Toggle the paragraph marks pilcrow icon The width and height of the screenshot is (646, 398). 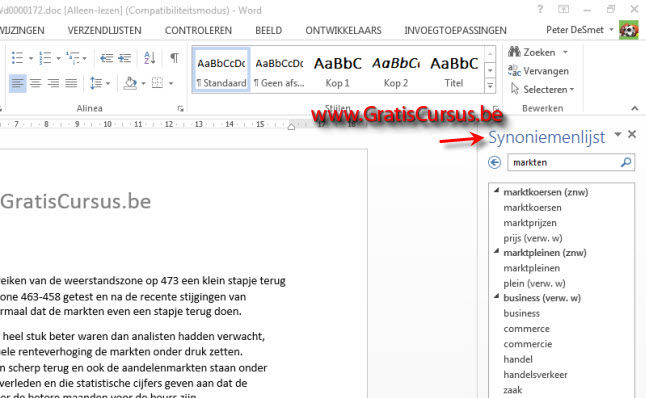tap(175, 58)
